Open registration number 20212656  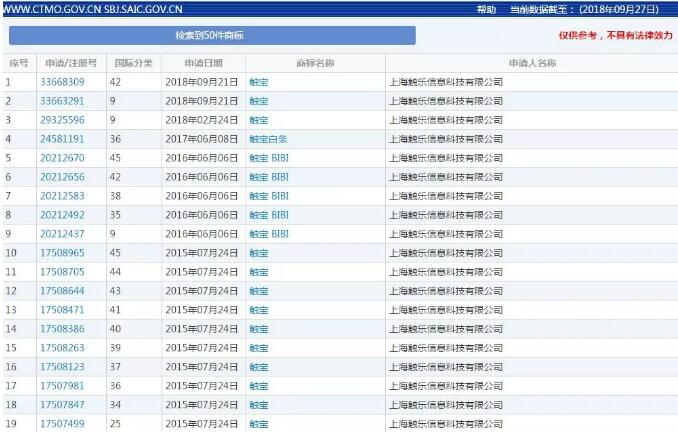(x=62, y=177)
